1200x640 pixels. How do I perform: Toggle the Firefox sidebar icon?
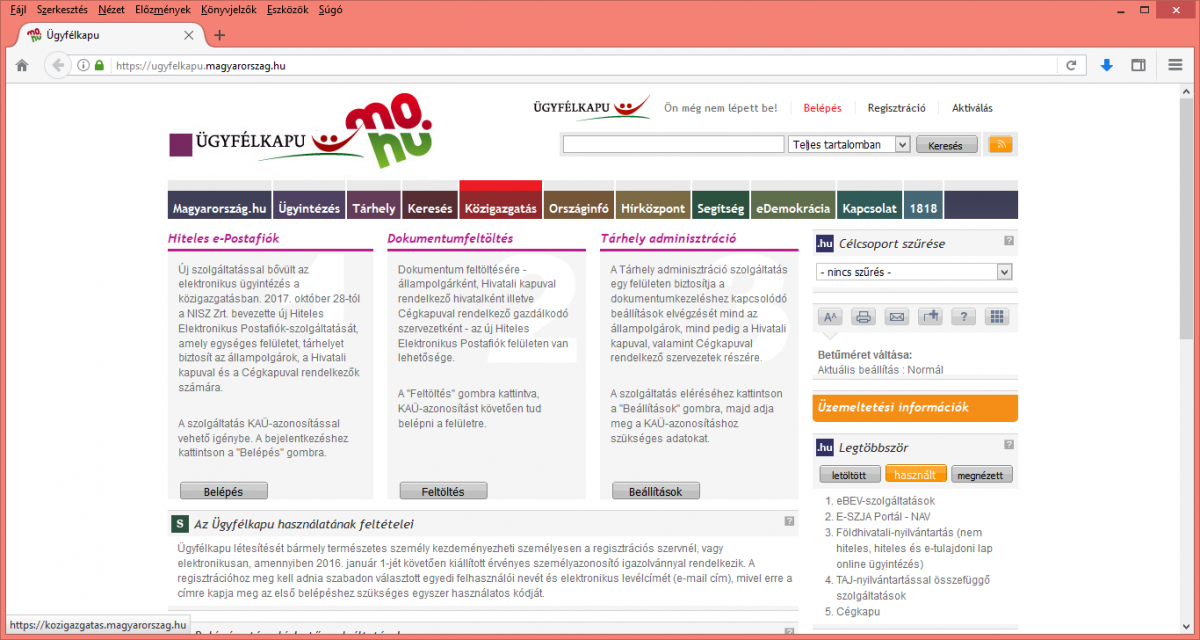coord(1138,65)
